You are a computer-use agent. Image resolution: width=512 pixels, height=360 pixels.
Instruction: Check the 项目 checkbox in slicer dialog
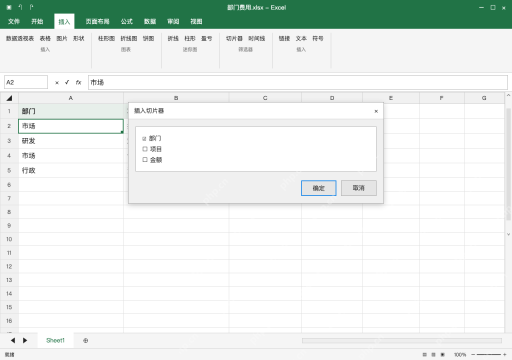click(145, 149)
